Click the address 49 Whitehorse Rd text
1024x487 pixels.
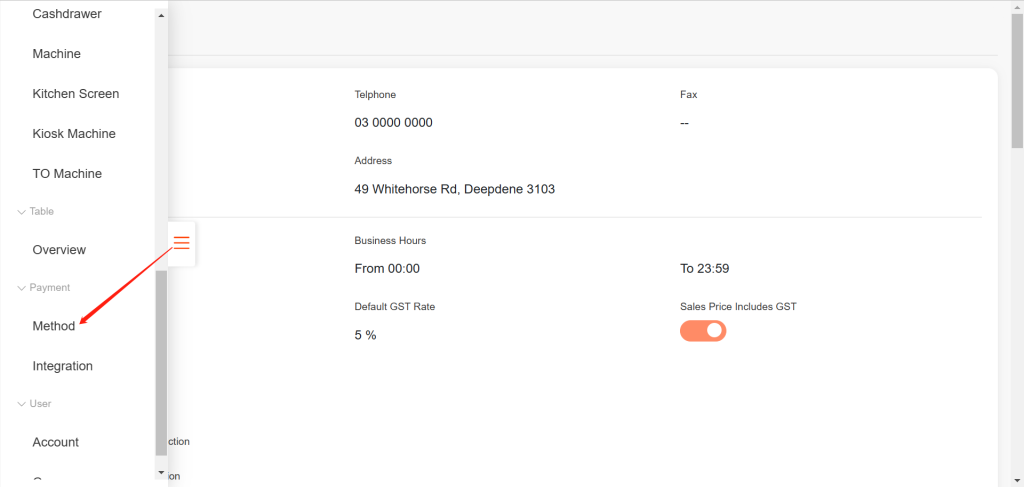coord(454,189)
